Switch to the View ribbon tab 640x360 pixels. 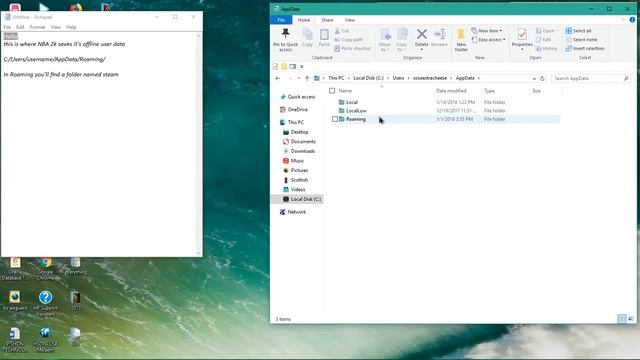click(350, 20)
